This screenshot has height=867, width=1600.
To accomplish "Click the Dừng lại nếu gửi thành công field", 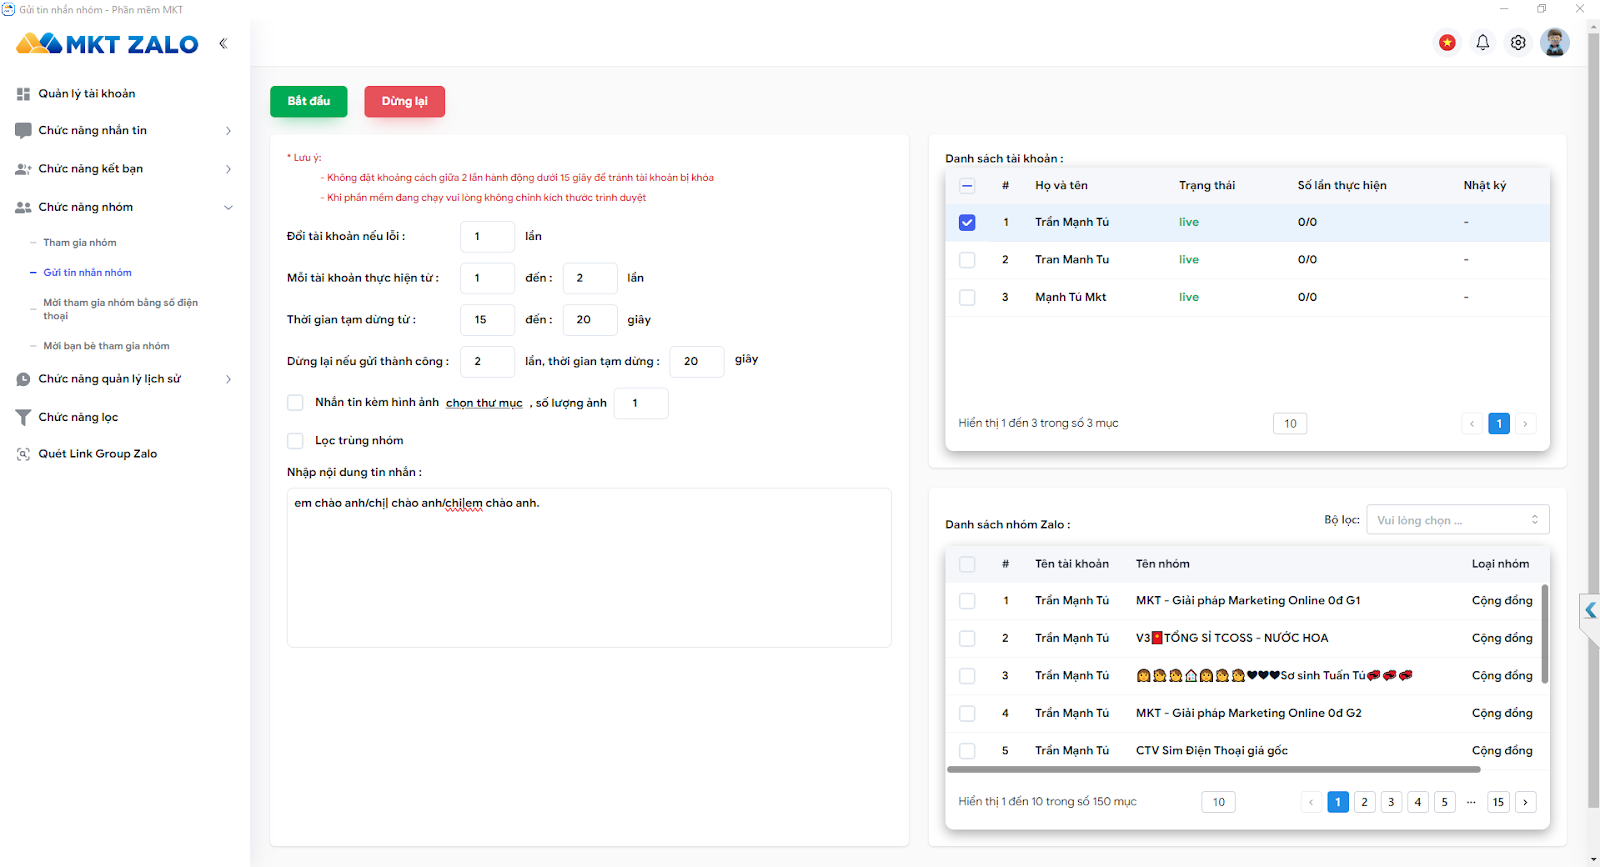I will tap(487, 362).
